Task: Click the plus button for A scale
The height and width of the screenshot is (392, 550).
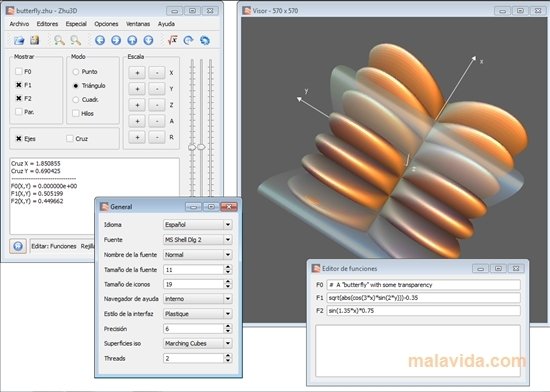Action: tap(137, 121)
